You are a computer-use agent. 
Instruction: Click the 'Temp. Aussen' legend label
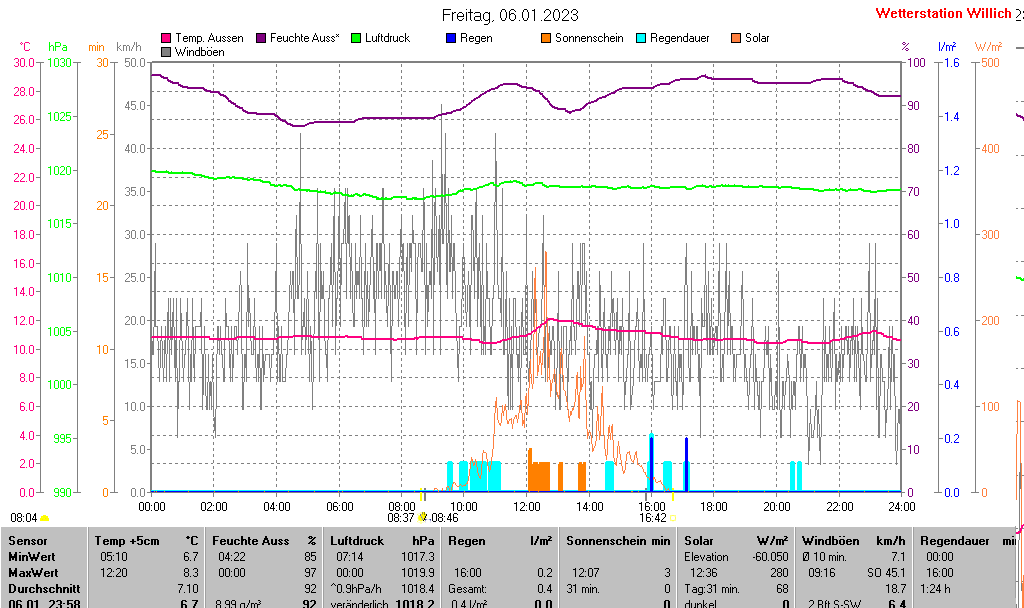(209, 38)
